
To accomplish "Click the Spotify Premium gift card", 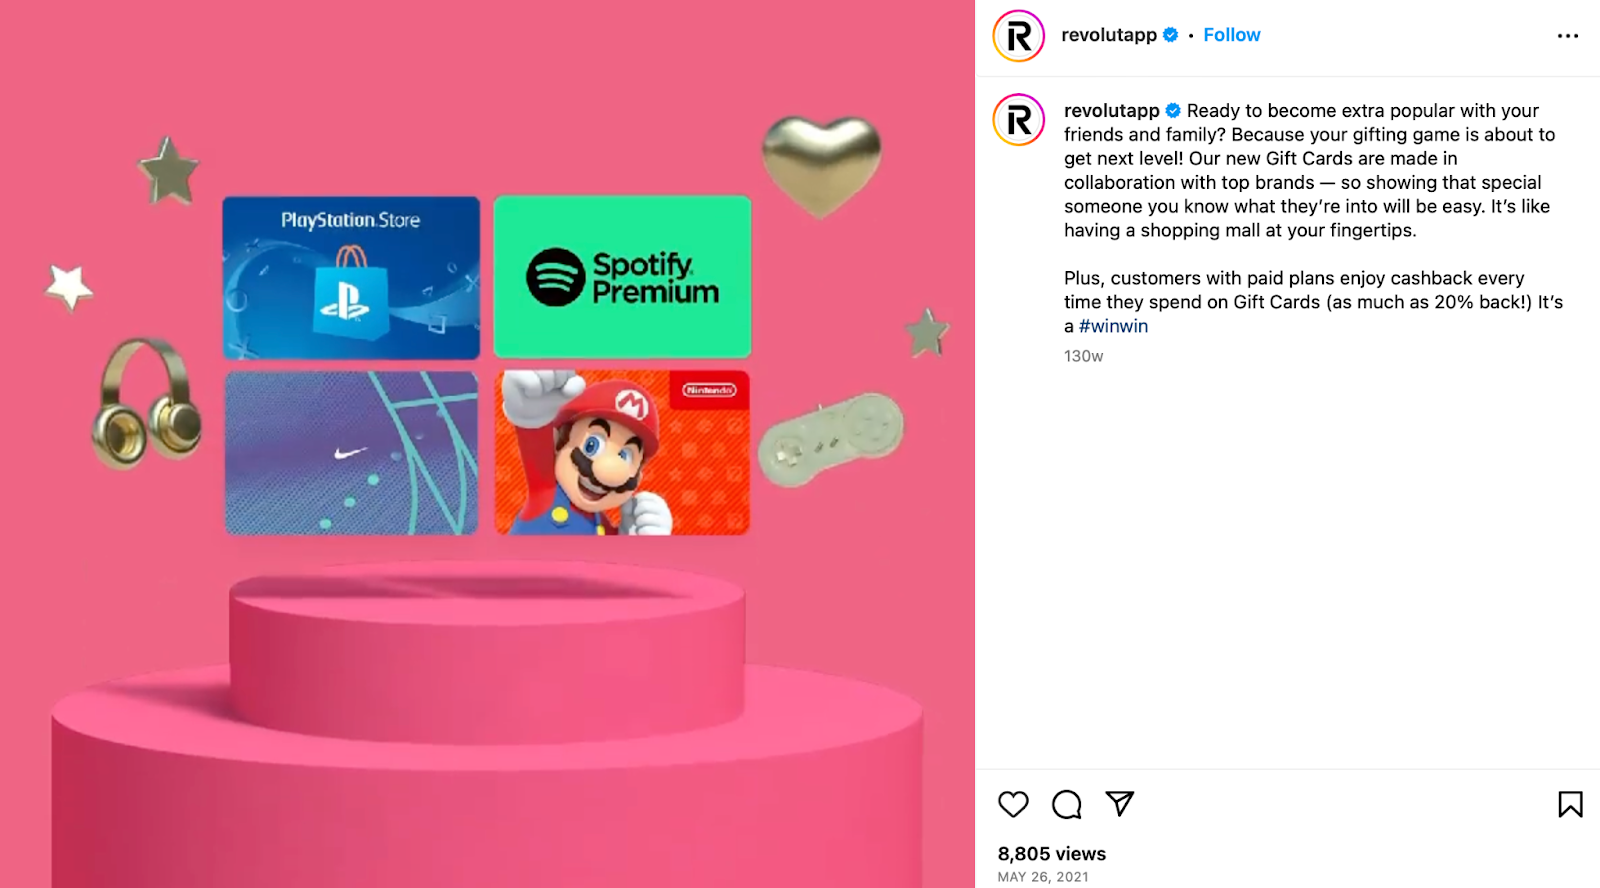I will (622, 277).
